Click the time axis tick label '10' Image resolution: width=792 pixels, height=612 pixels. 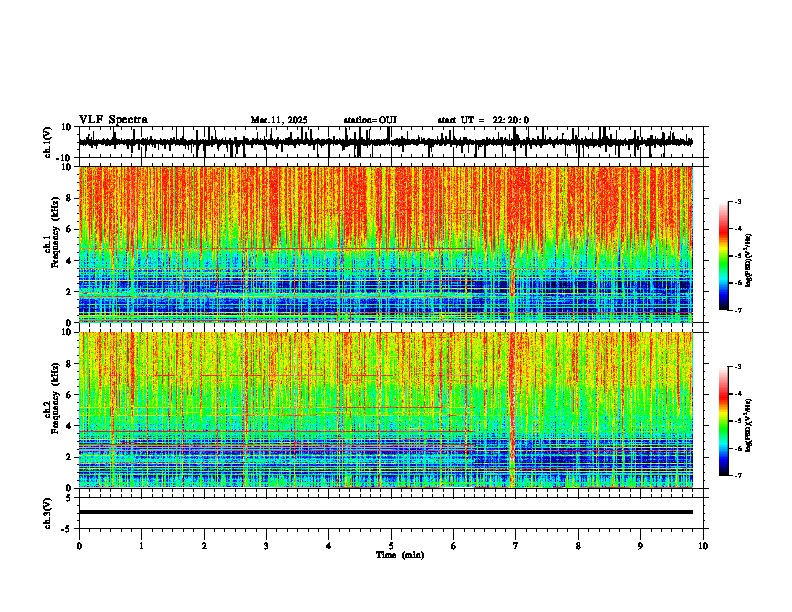pos(703,546)
